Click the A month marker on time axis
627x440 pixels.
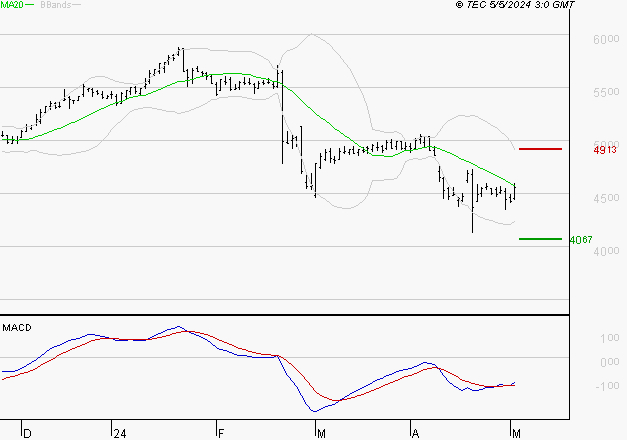(x=415, y=434)
